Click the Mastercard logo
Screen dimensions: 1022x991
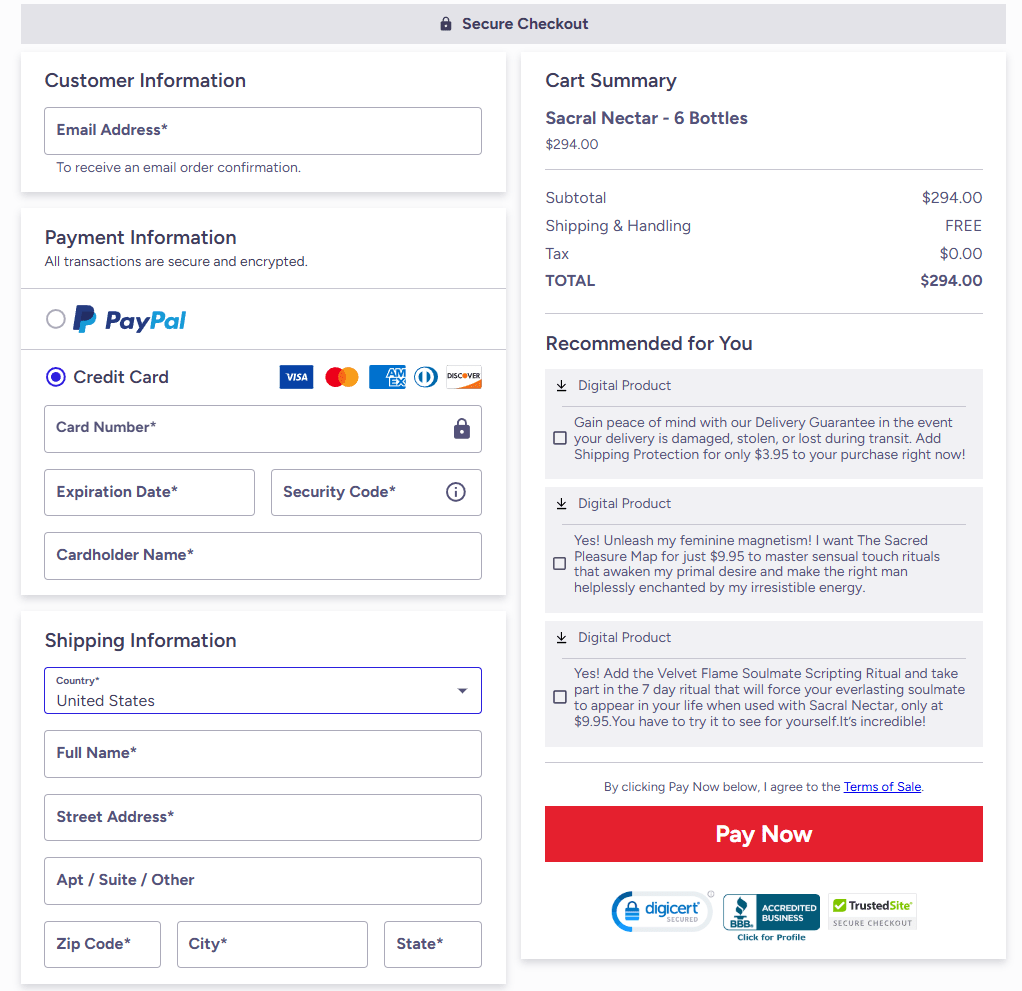[x=342, y=377]
